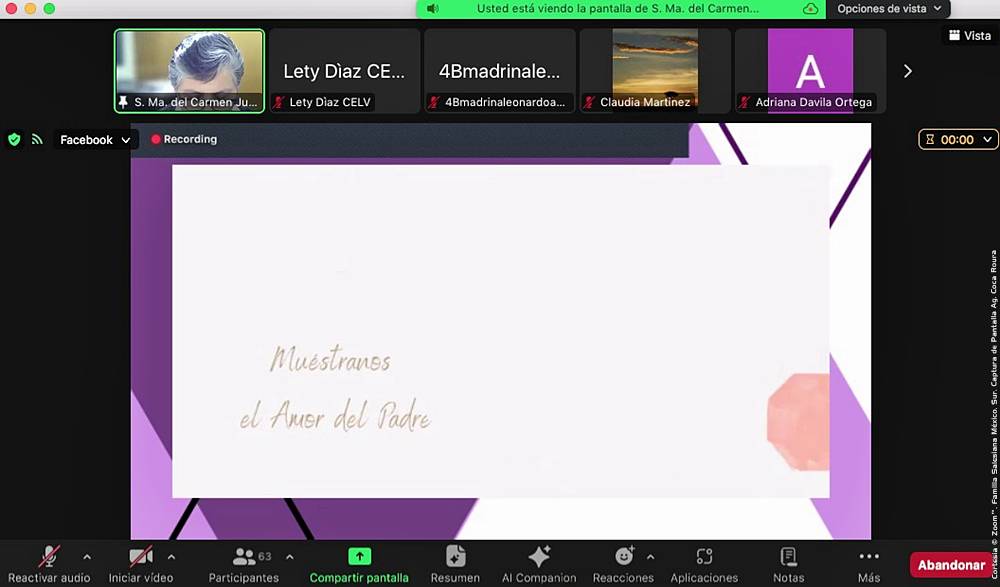1000x587 pixels.
Task: Open the Aplicaciones panel
Action: click(x=704, y=564)
